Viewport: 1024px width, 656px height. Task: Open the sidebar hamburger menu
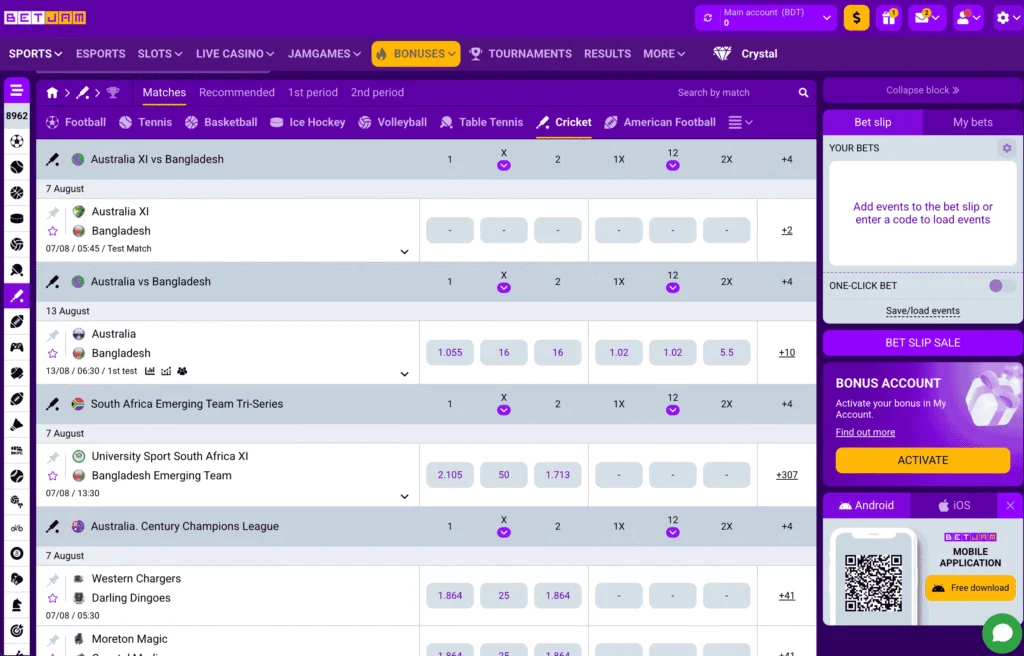(x=16, y=90)
